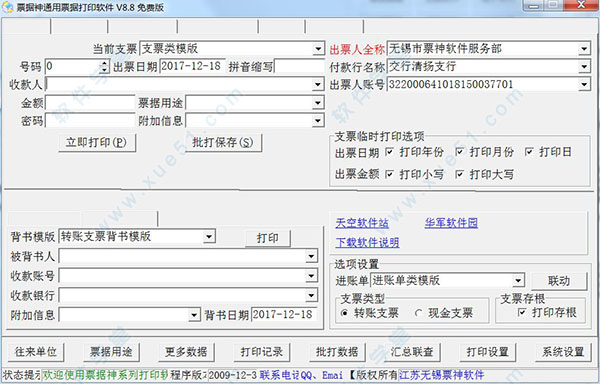Open 收款人 dropdown arrow

(318, 85)
